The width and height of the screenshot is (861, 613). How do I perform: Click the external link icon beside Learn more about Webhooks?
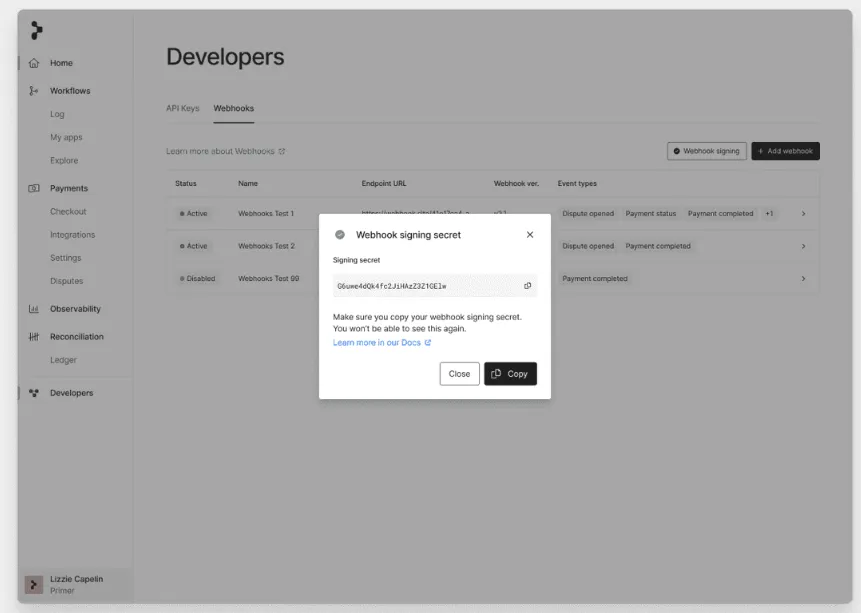point(282,151)
